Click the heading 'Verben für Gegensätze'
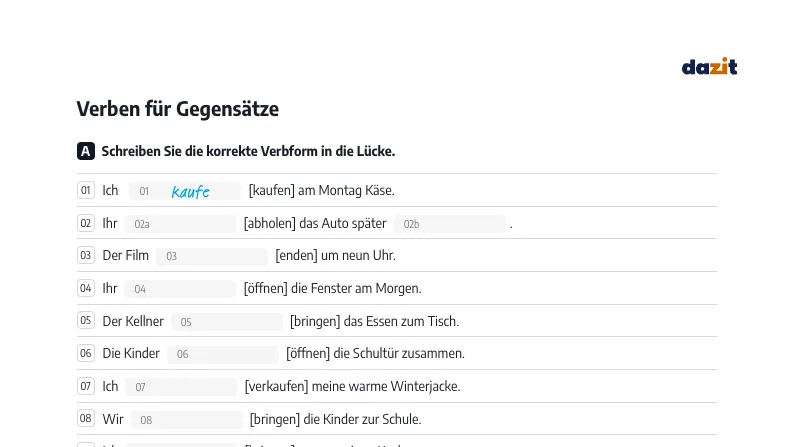Image resolution: width=794 pixels, height=447 pixels. click(178, 109)
